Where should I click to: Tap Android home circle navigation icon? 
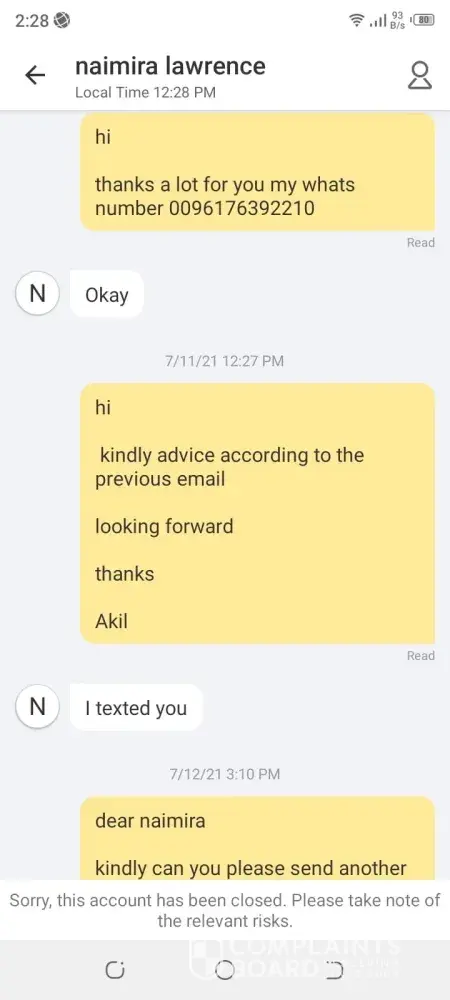pyautogui.click(x=224, y=970)
